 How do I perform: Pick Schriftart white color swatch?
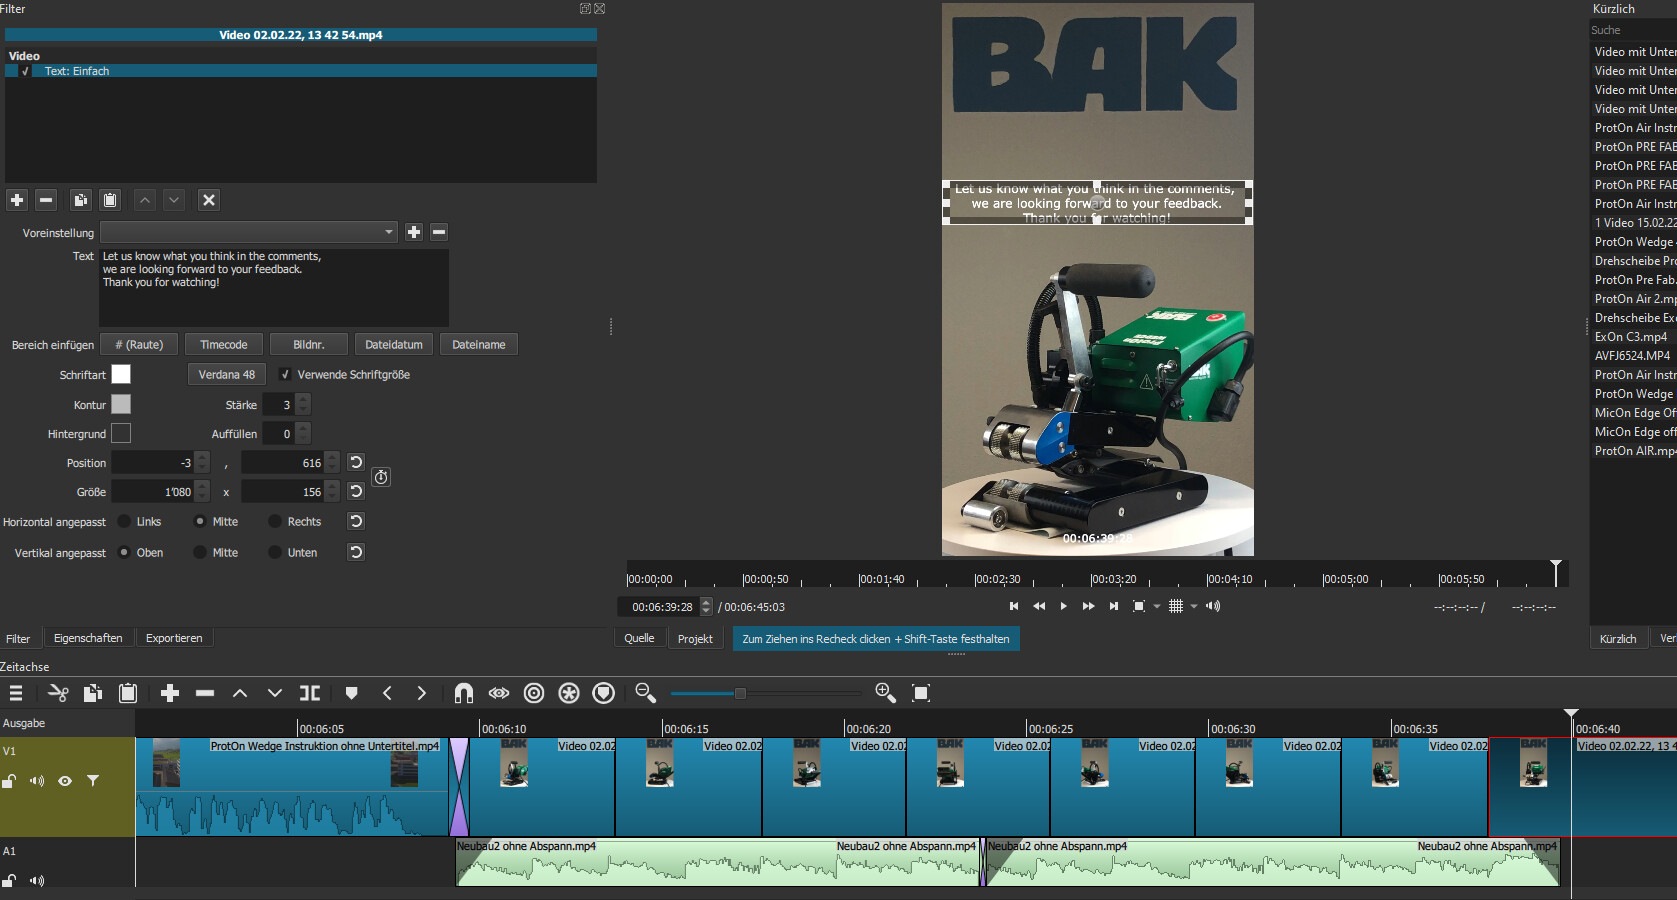pyautogui.click(x=121, y=374)
